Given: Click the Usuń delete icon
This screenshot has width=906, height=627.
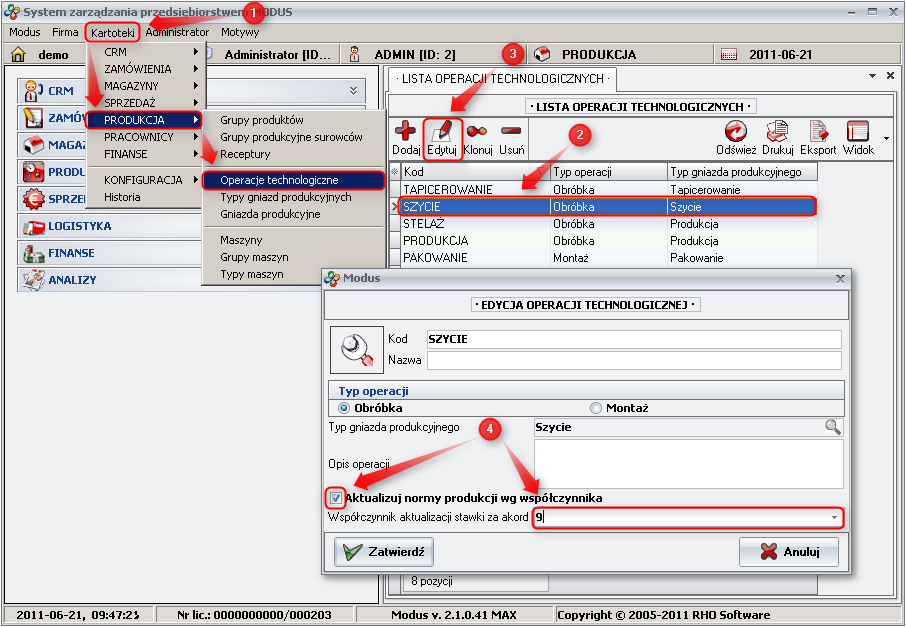Looking at the screenshot, I should [x=511, y=131].
